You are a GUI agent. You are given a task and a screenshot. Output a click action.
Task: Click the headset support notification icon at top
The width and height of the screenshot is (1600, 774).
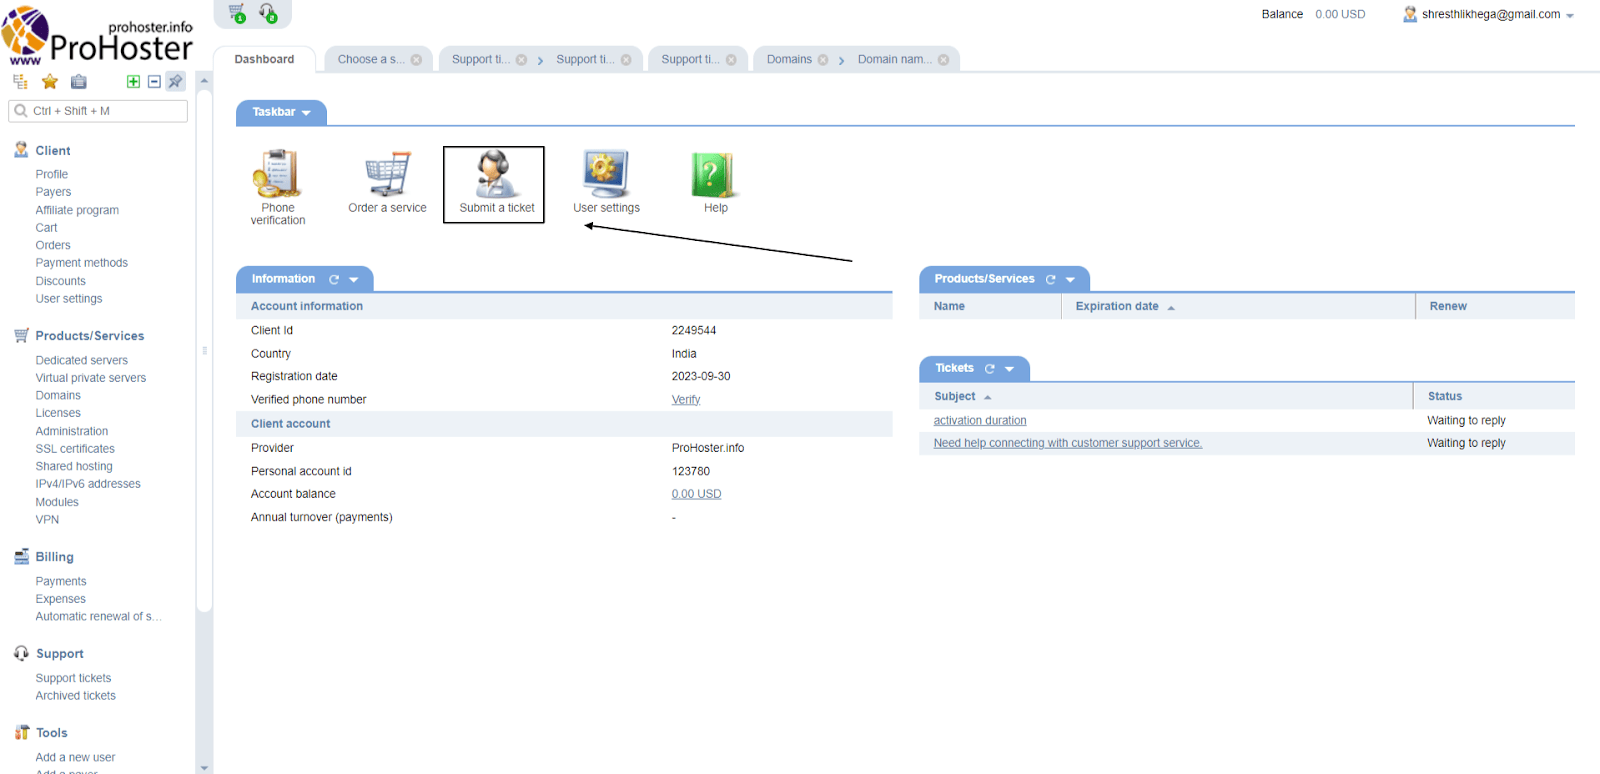[268, 13]
